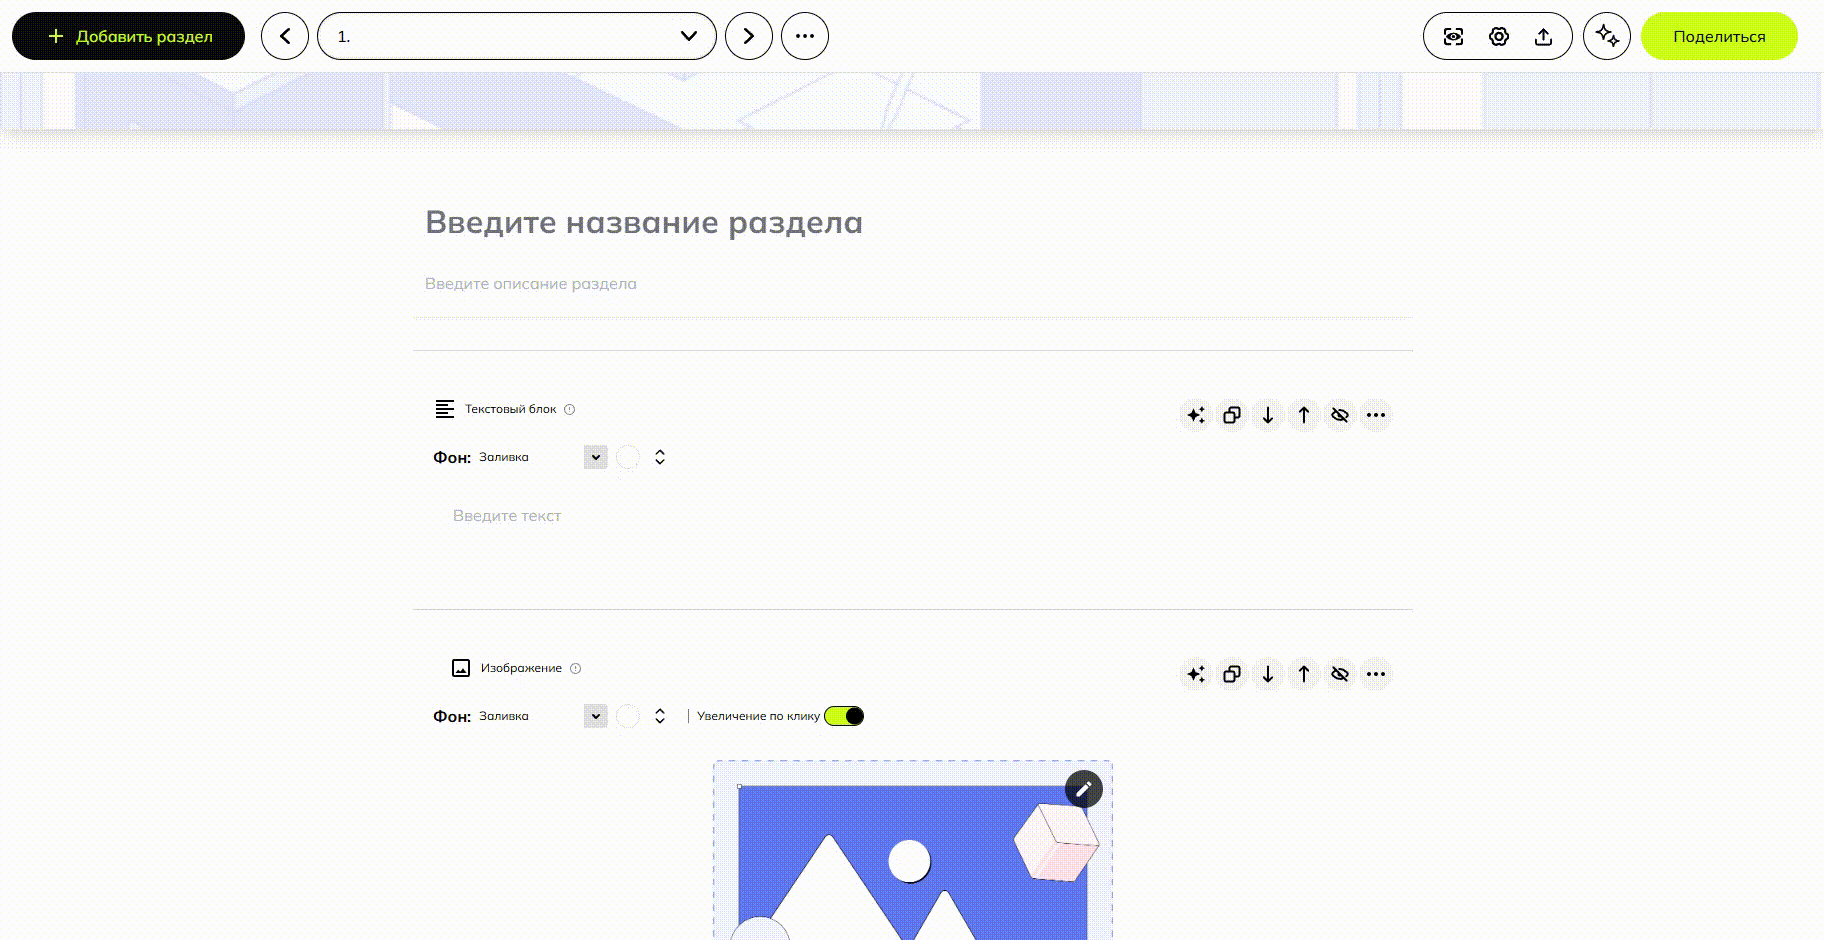Screen dimensions: 1824x940
Task: Open text block more options menu
Action: point(1376,415)
